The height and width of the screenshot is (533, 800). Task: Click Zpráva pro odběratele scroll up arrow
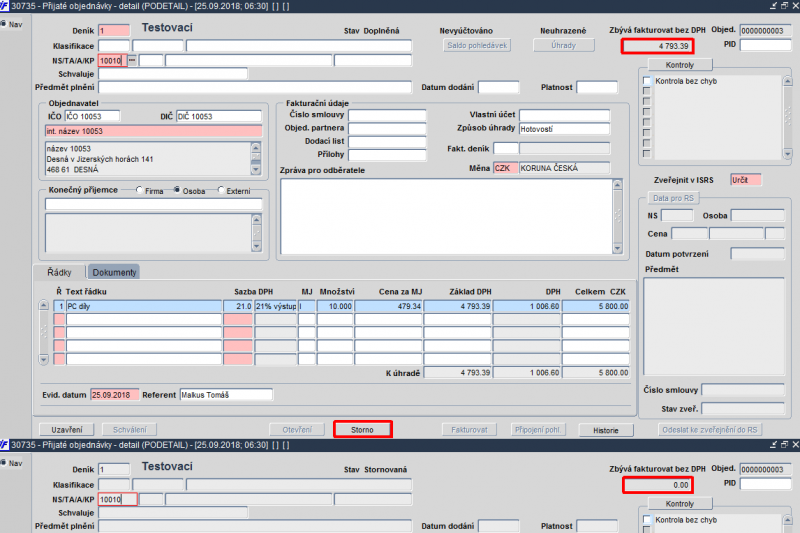(617, 184)
